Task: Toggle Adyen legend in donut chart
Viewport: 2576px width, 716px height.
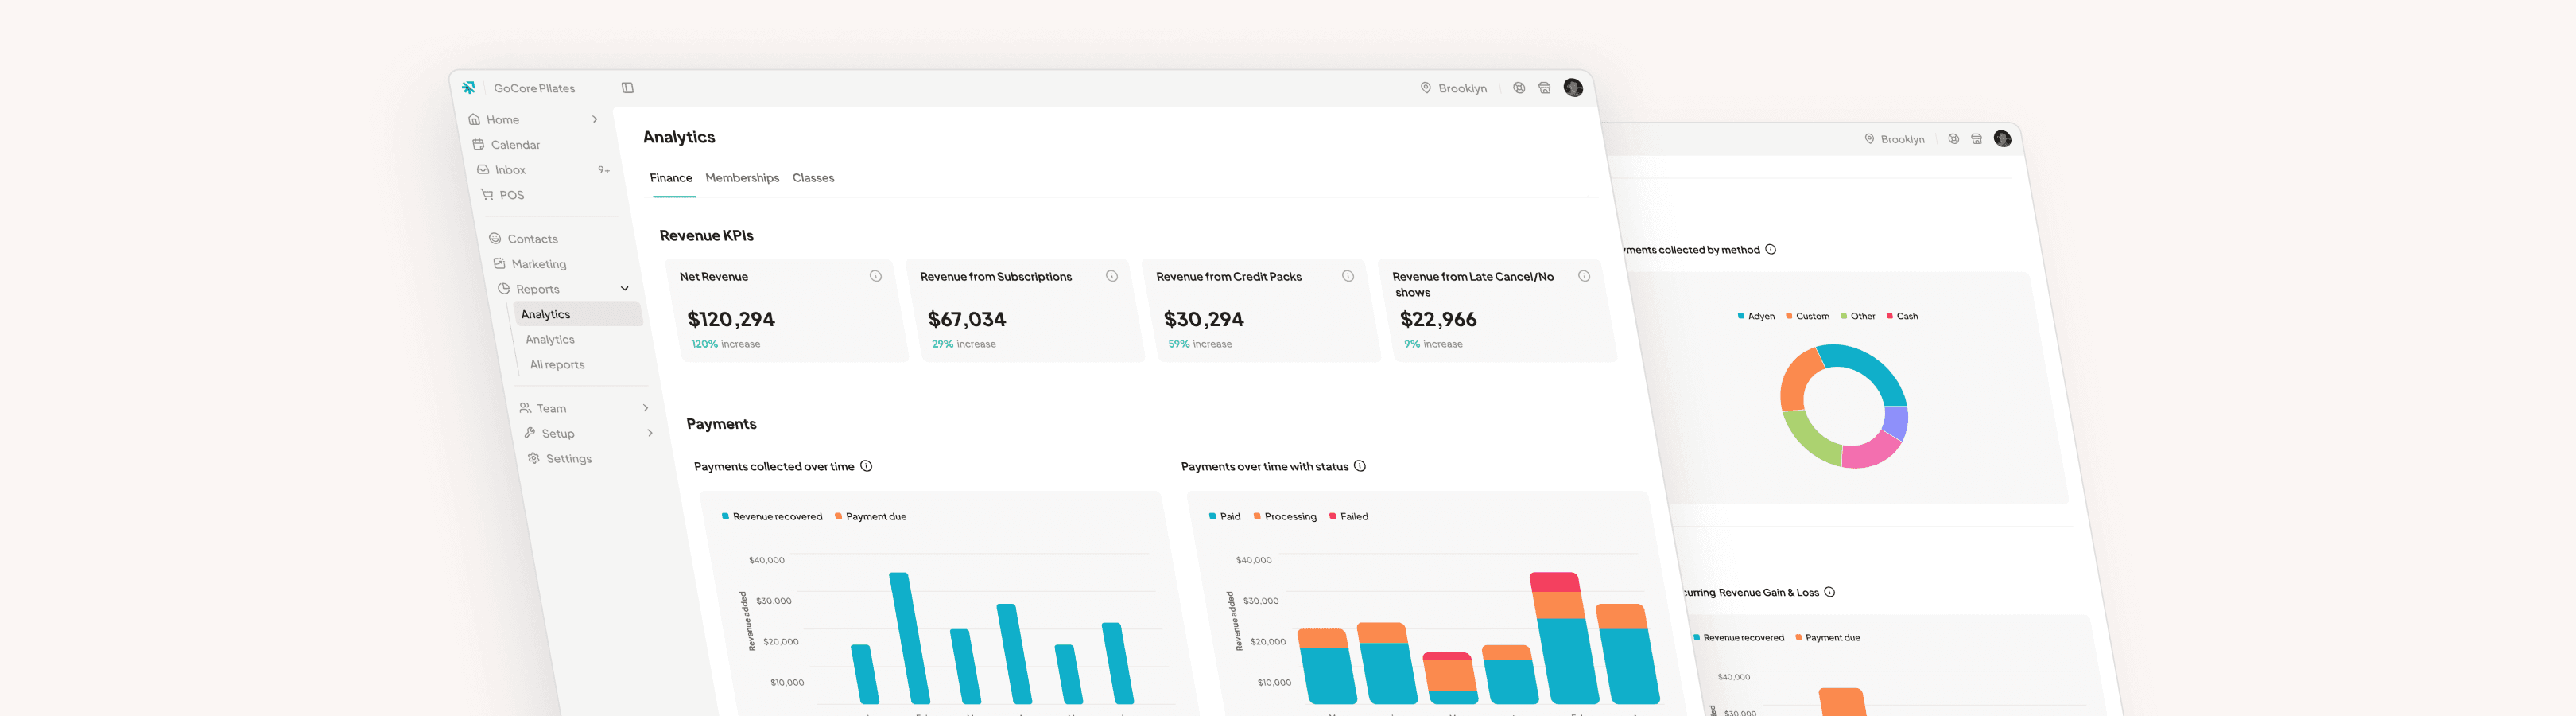Action: point(1757,316)
